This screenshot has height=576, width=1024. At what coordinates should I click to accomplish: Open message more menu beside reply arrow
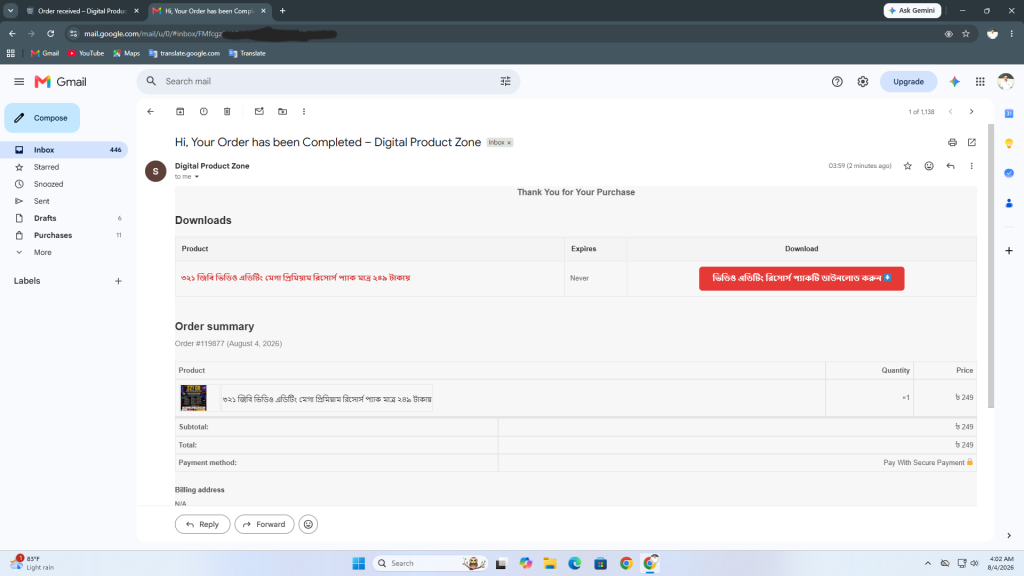[972, 166]
